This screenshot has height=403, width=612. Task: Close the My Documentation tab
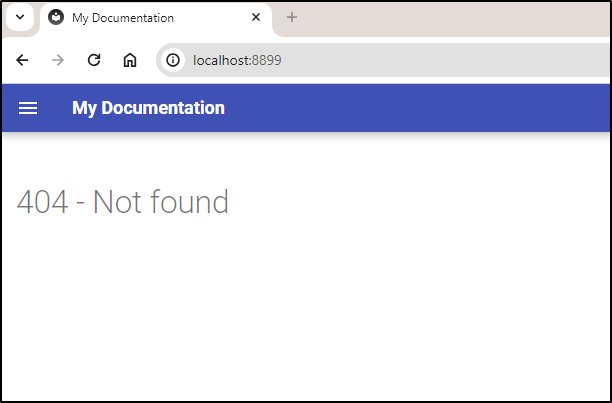256,17
